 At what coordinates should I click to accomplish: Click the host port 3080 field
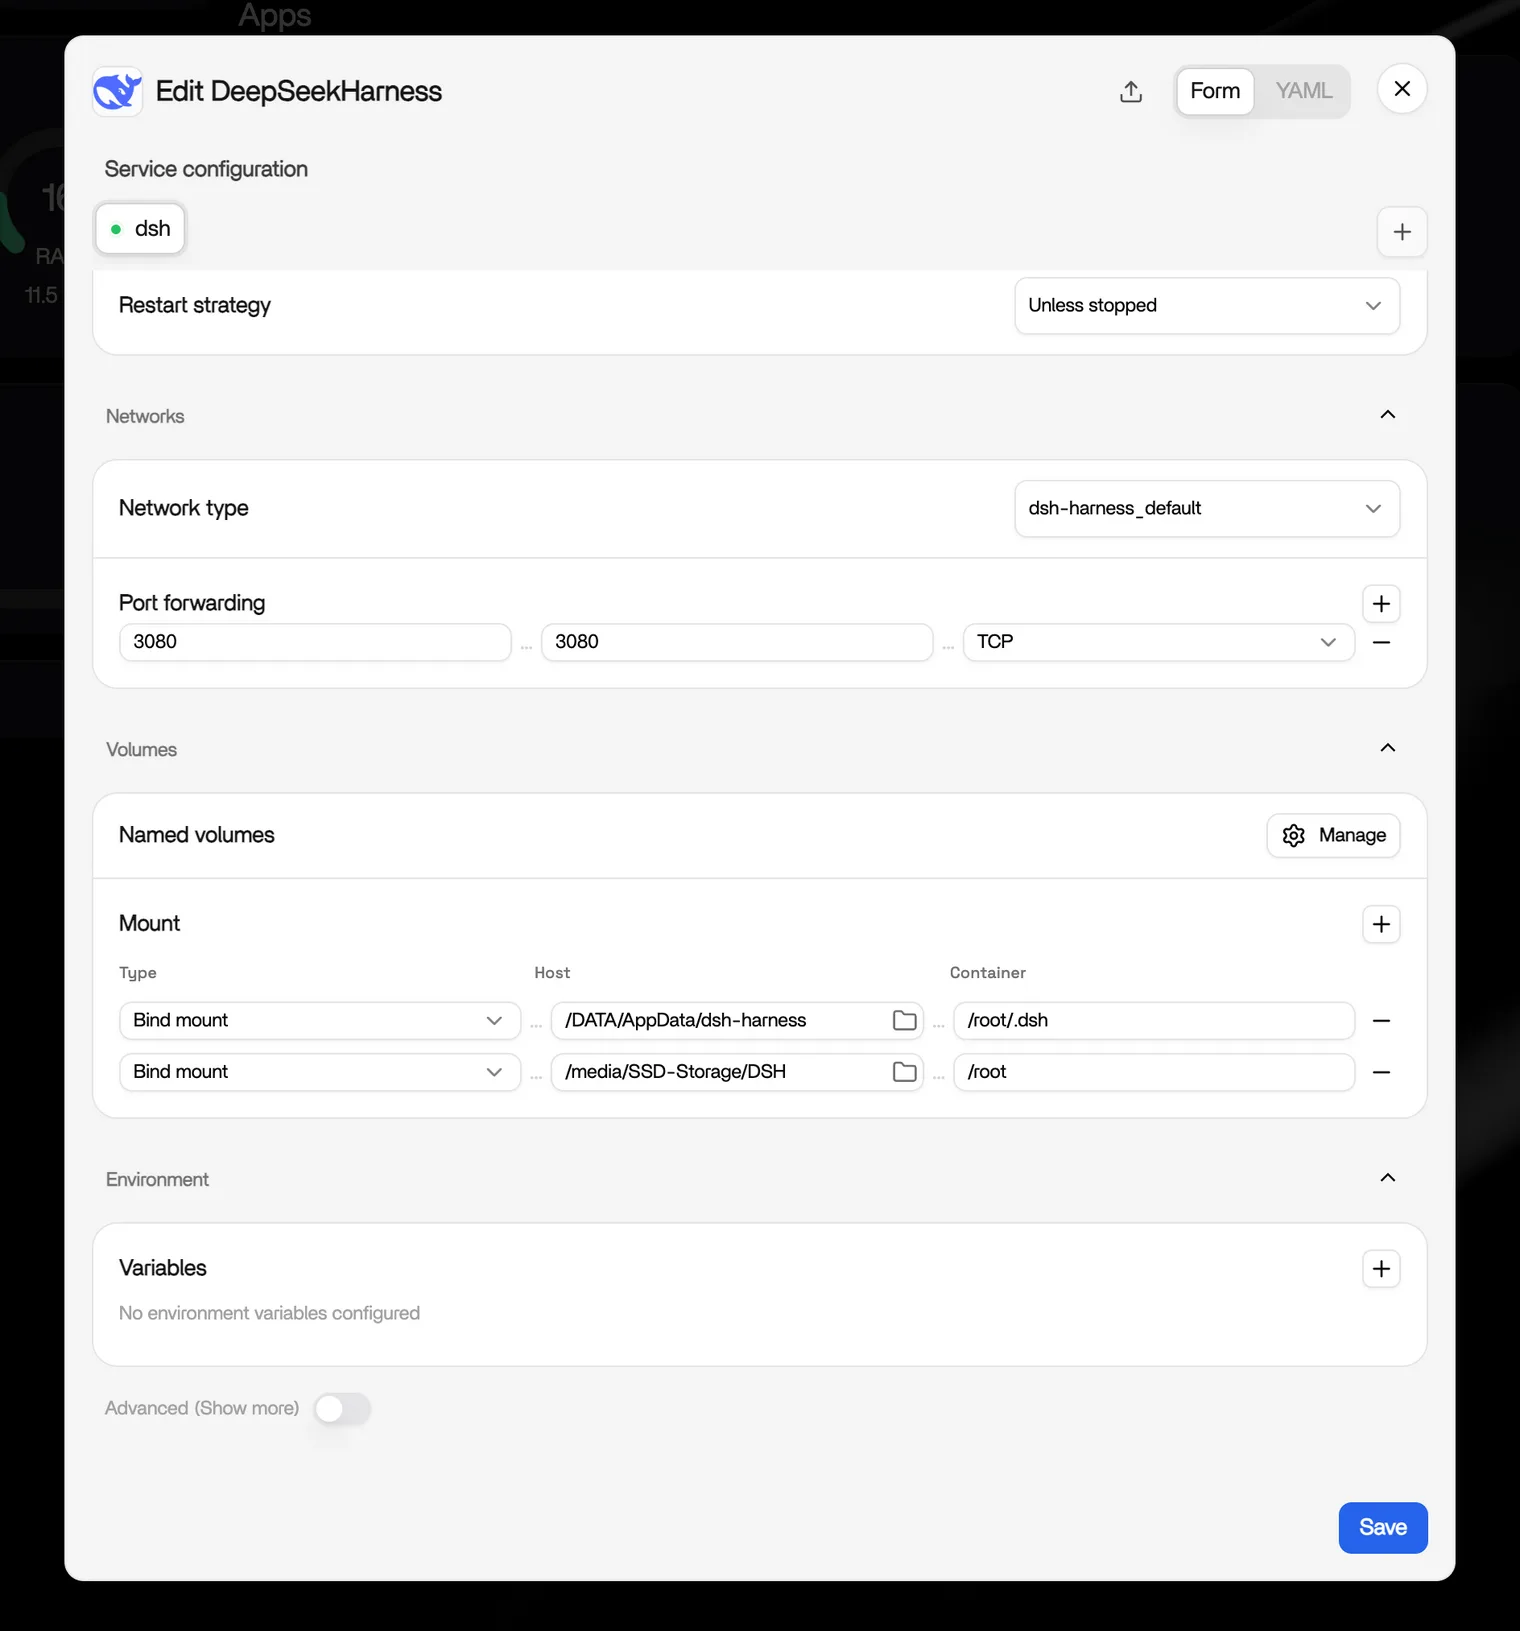pos(315,642)
